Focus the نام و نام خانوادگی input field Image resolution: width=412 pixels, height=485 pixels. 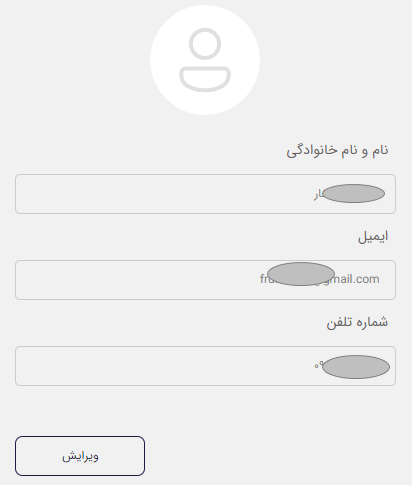click(205, 194)
